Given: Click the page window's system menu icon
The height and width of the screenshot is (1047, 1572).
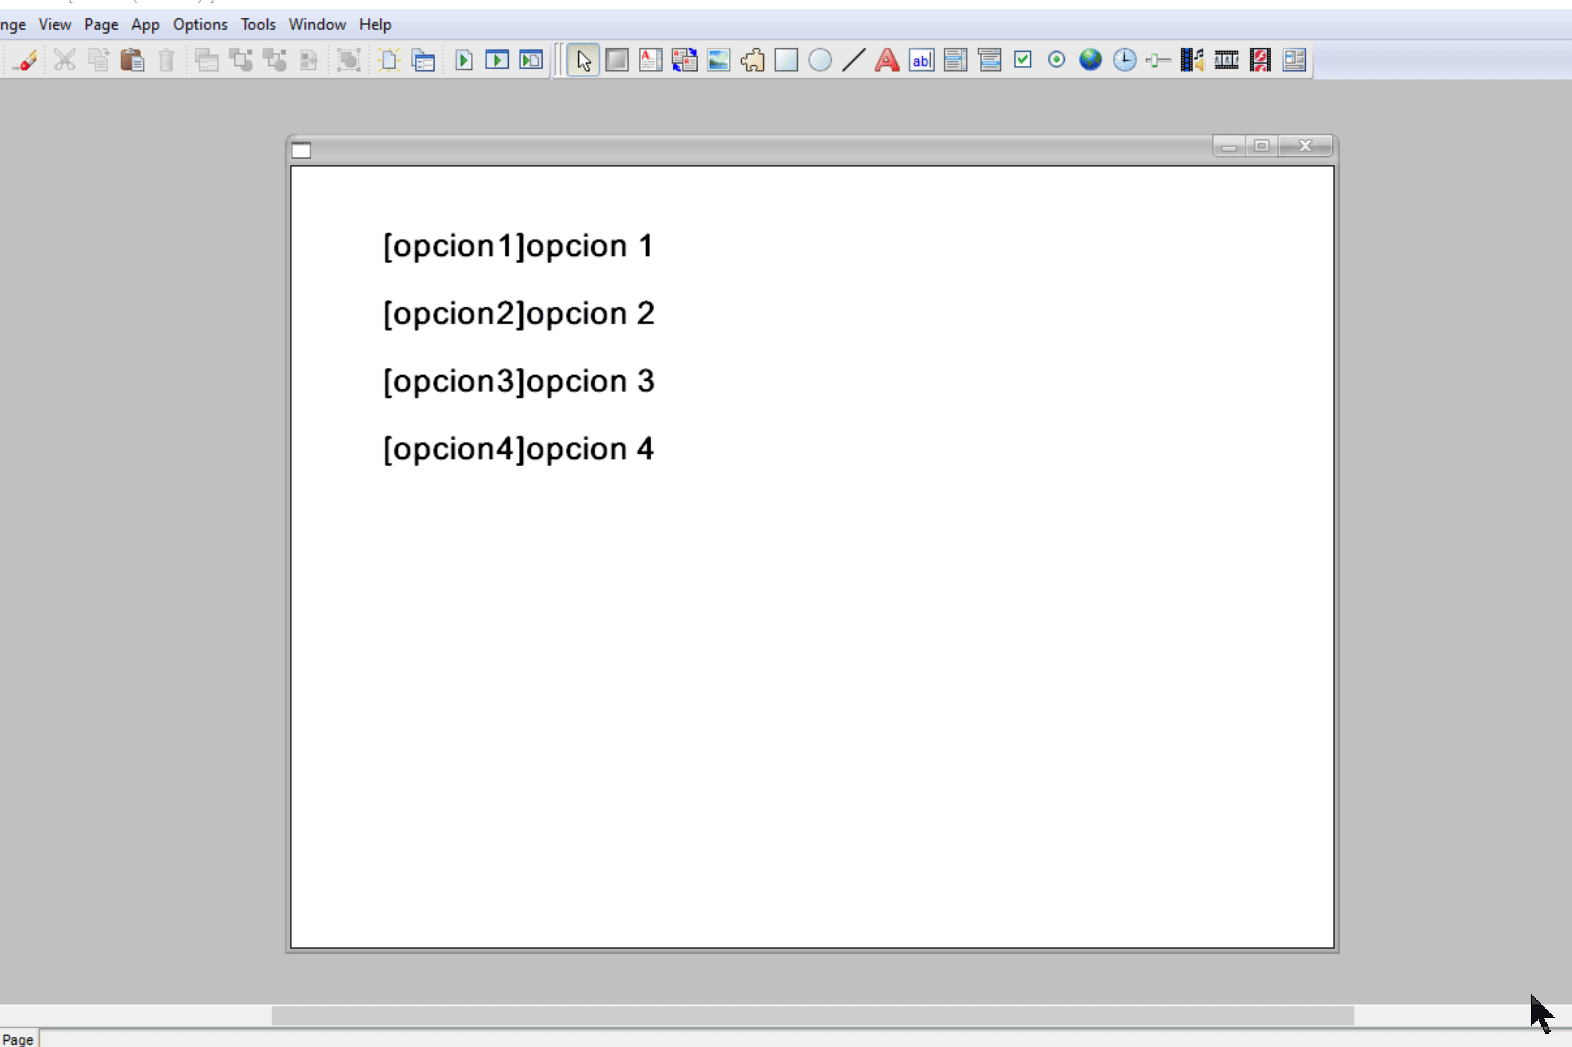Looking at the screenshot, I should tap(301, 150).
